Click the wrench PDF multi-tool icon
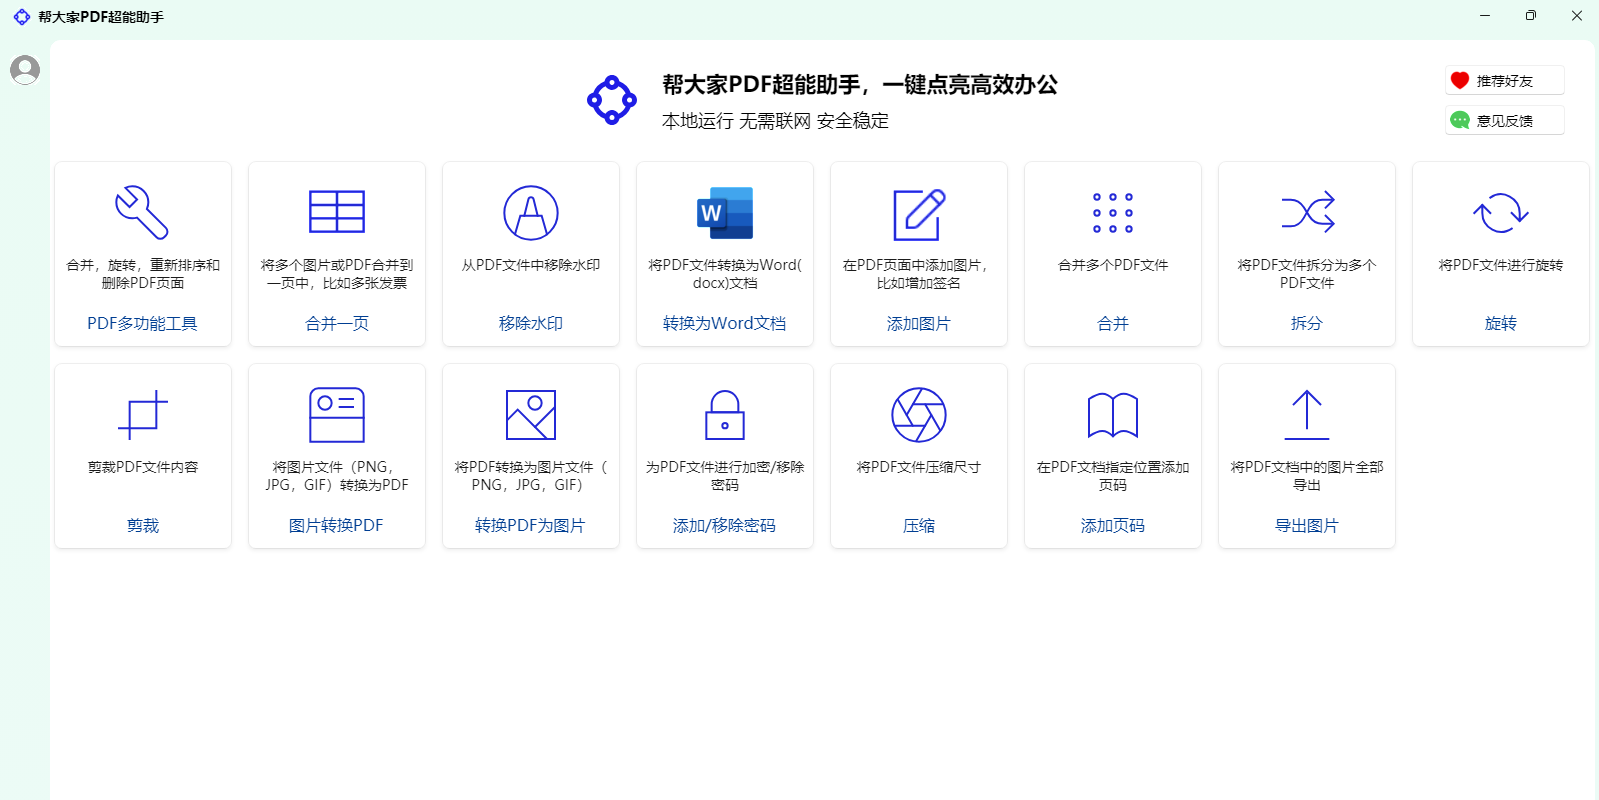The image size is (1599, 800). [x=142, y=213]
